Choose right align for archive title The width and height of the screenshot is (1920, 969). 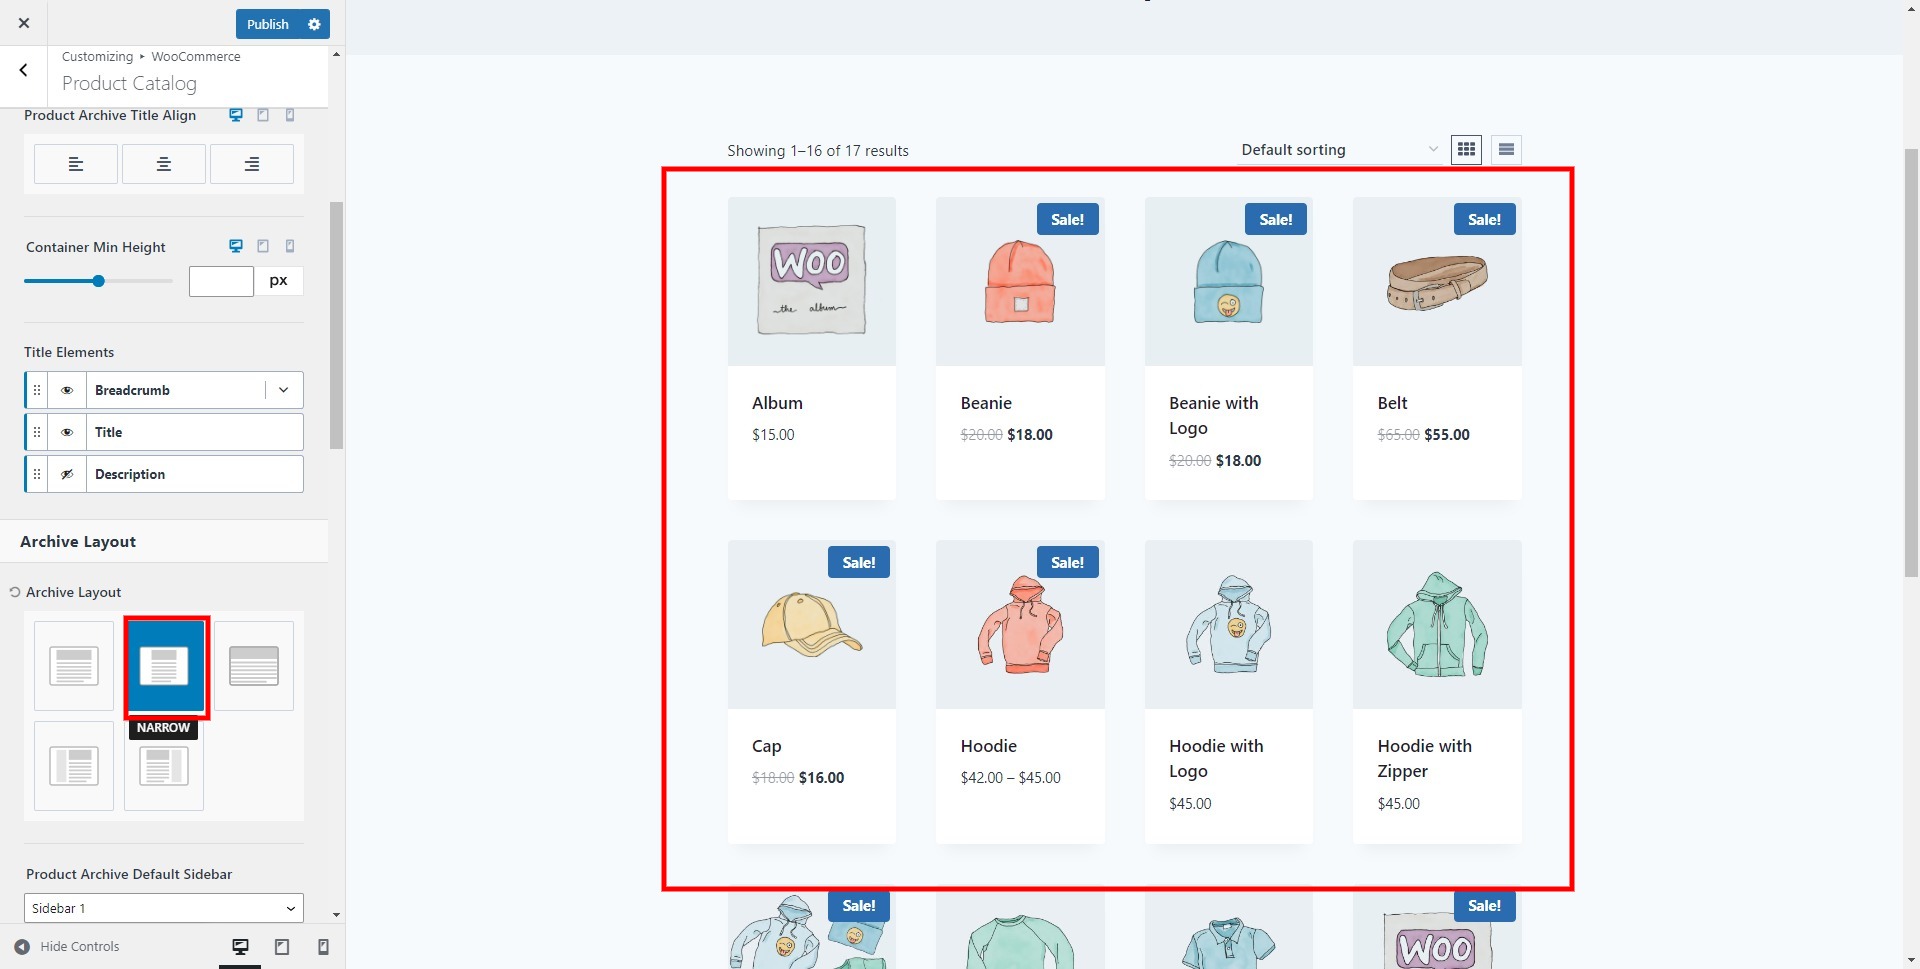pos(252,164)
